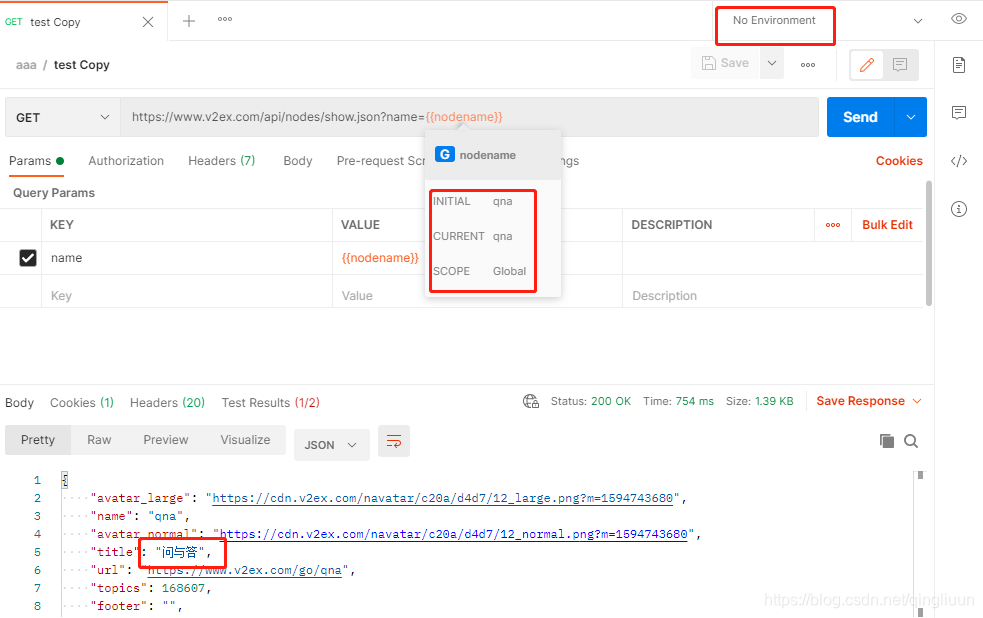Click the "name": "qna" response line
The image size is (983, 618).
coord(140,516)
